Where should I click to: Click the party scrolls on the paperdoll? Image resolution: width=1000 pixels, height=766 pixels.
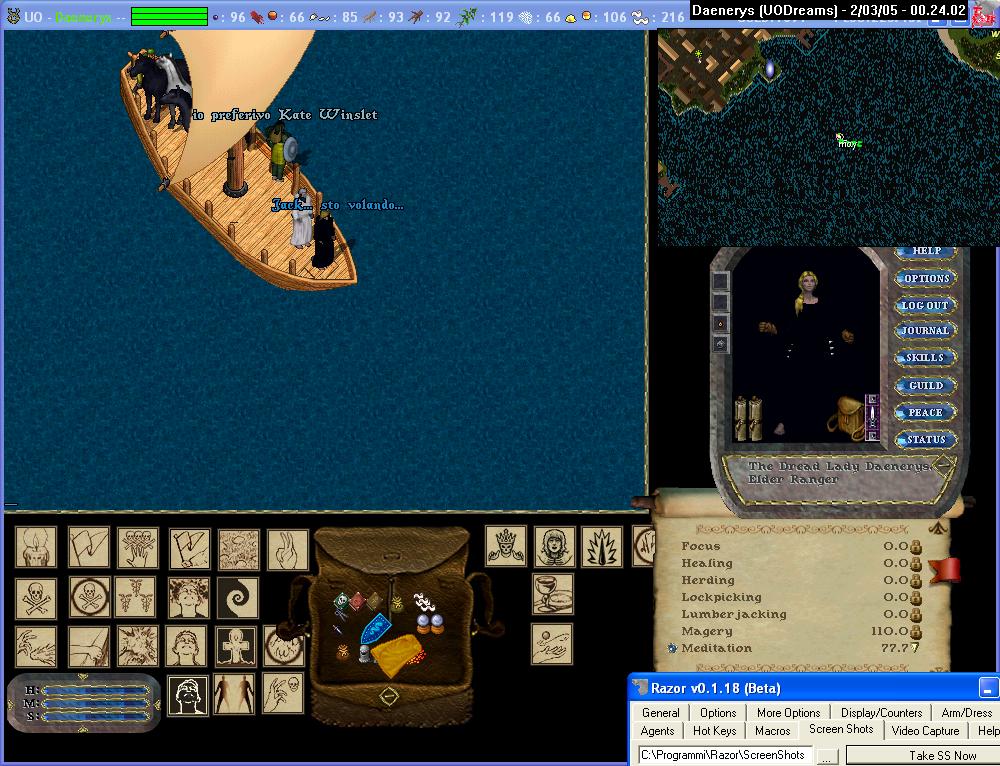pyautogui.click(x=749, y=418)
